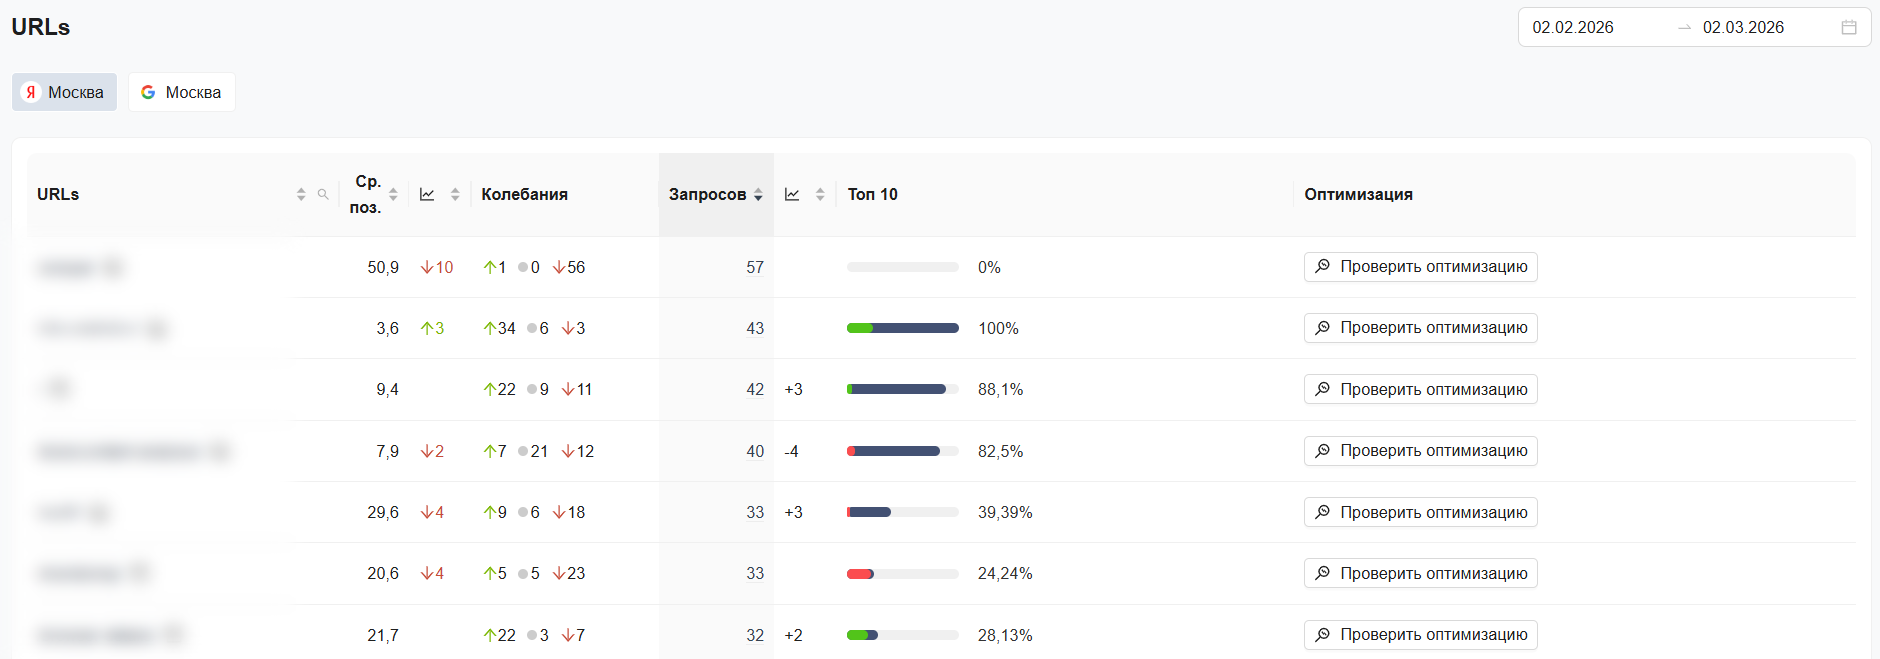Click red down arrow beside 50,9 position
Viewport: 1880px width, 659px height.
(x=428, y=267)
